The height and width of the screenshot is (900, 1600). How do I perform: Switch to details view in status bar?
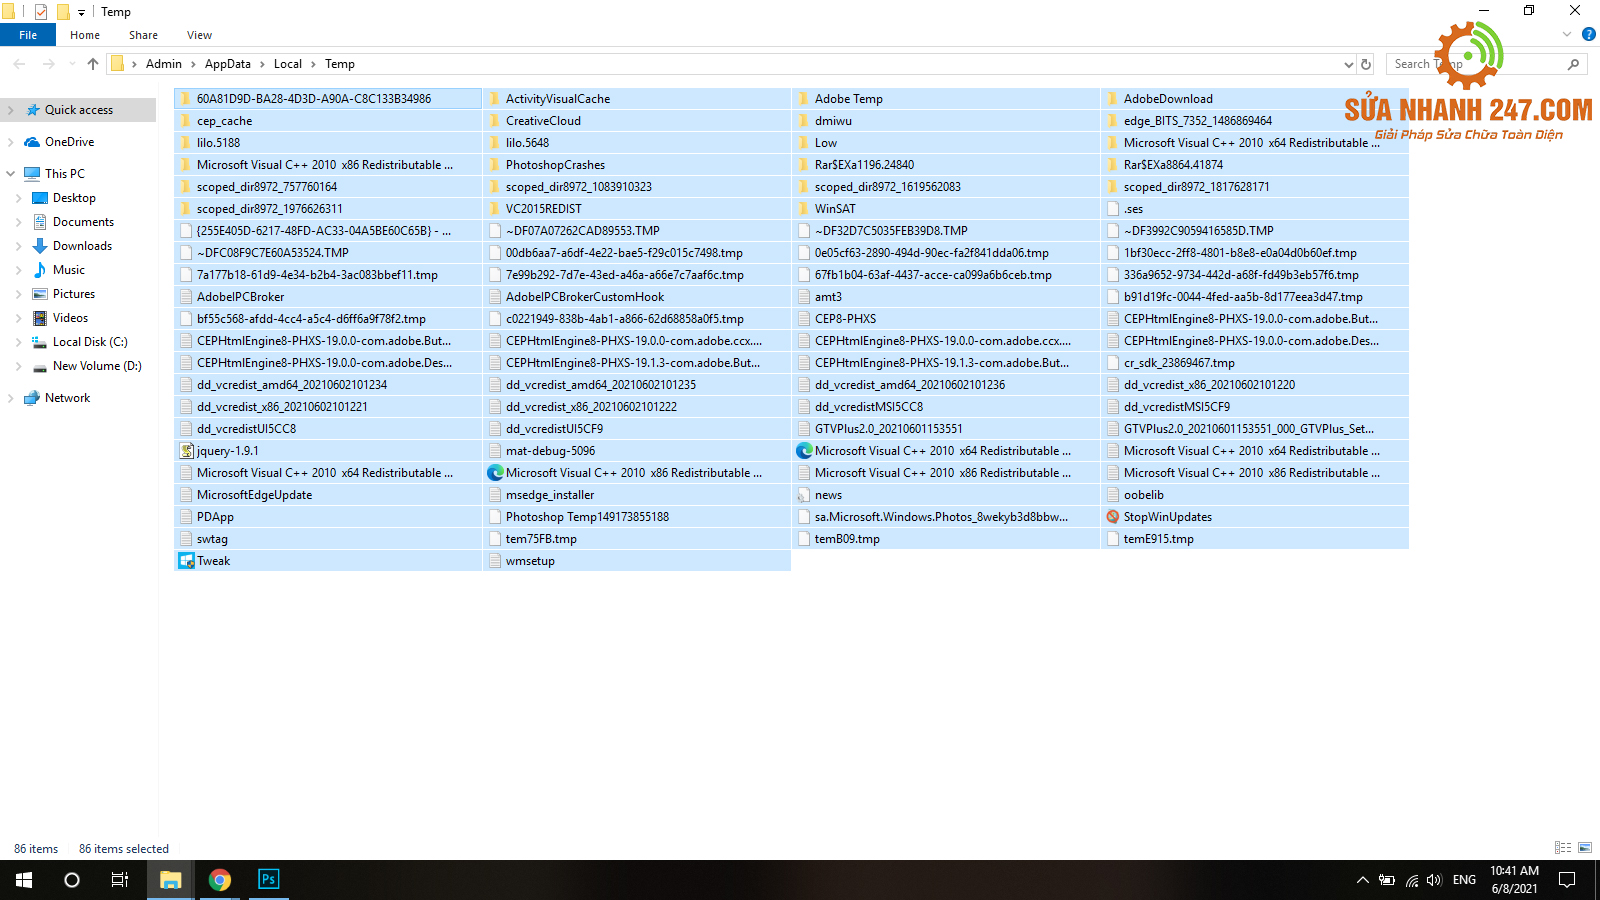tap(1563, 848)
